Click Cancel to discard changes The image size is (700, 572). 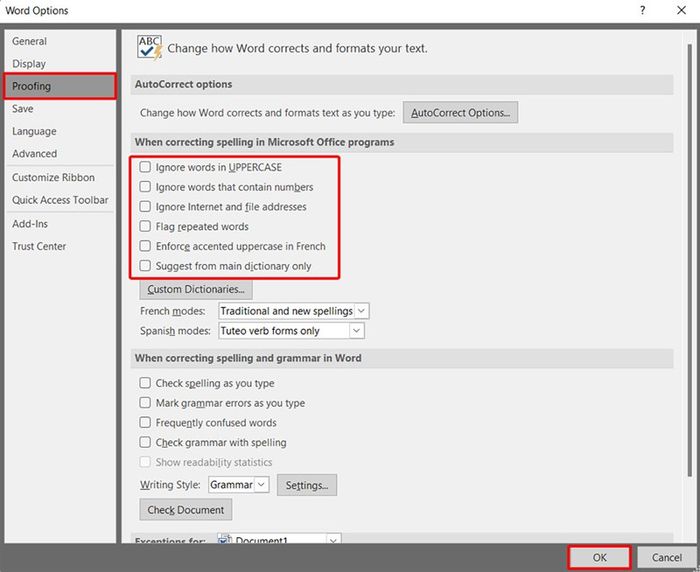[x=667, y=557]
